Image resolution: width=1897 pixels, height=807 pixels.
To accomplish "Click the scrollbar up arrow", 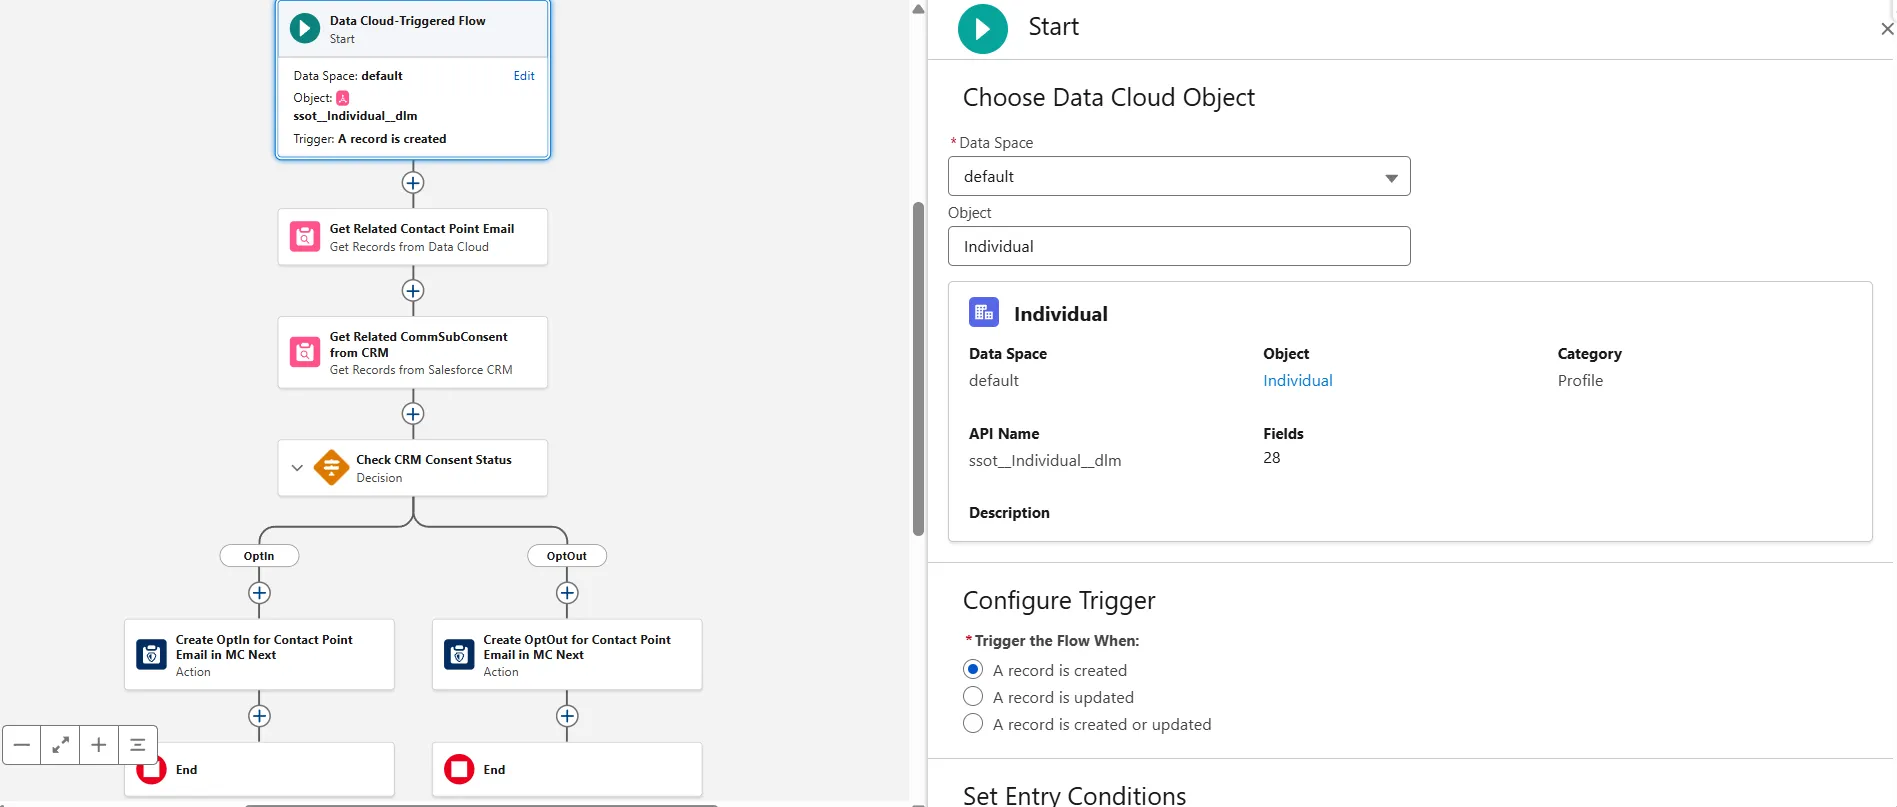I will [918, 9].
